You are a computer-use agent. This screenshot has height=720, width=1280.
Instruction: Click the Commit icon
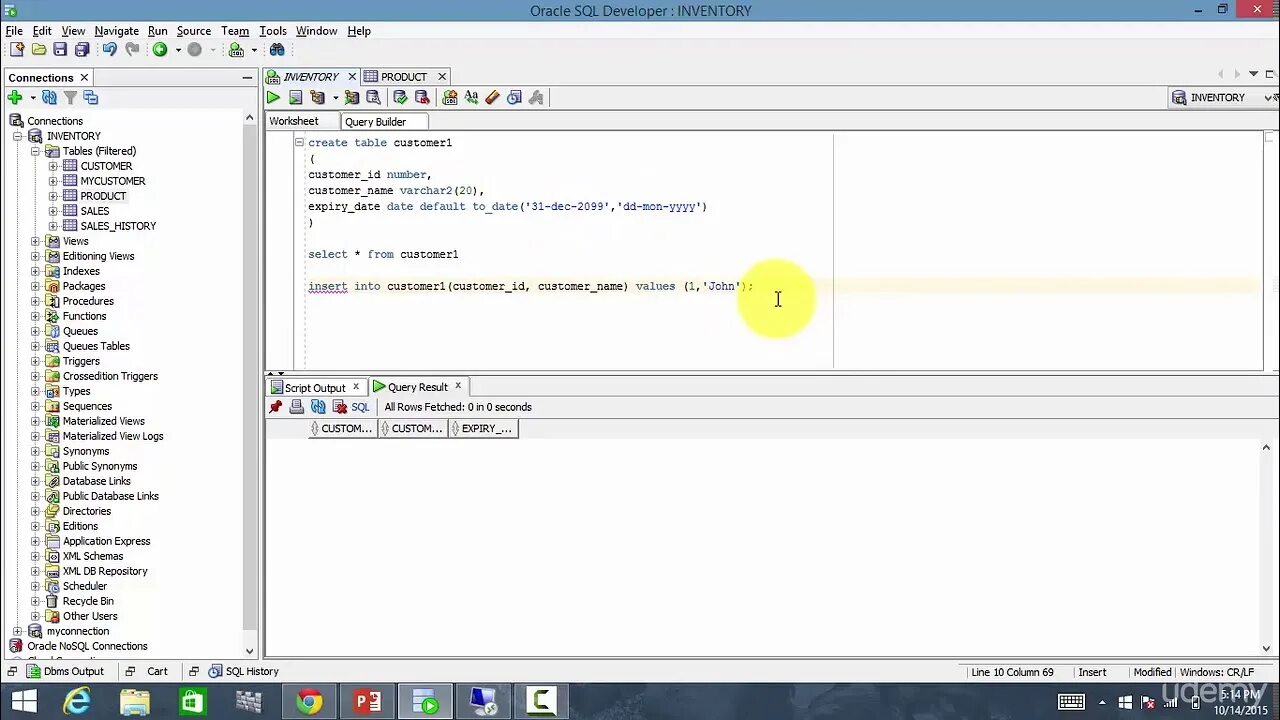pos(400,97)
